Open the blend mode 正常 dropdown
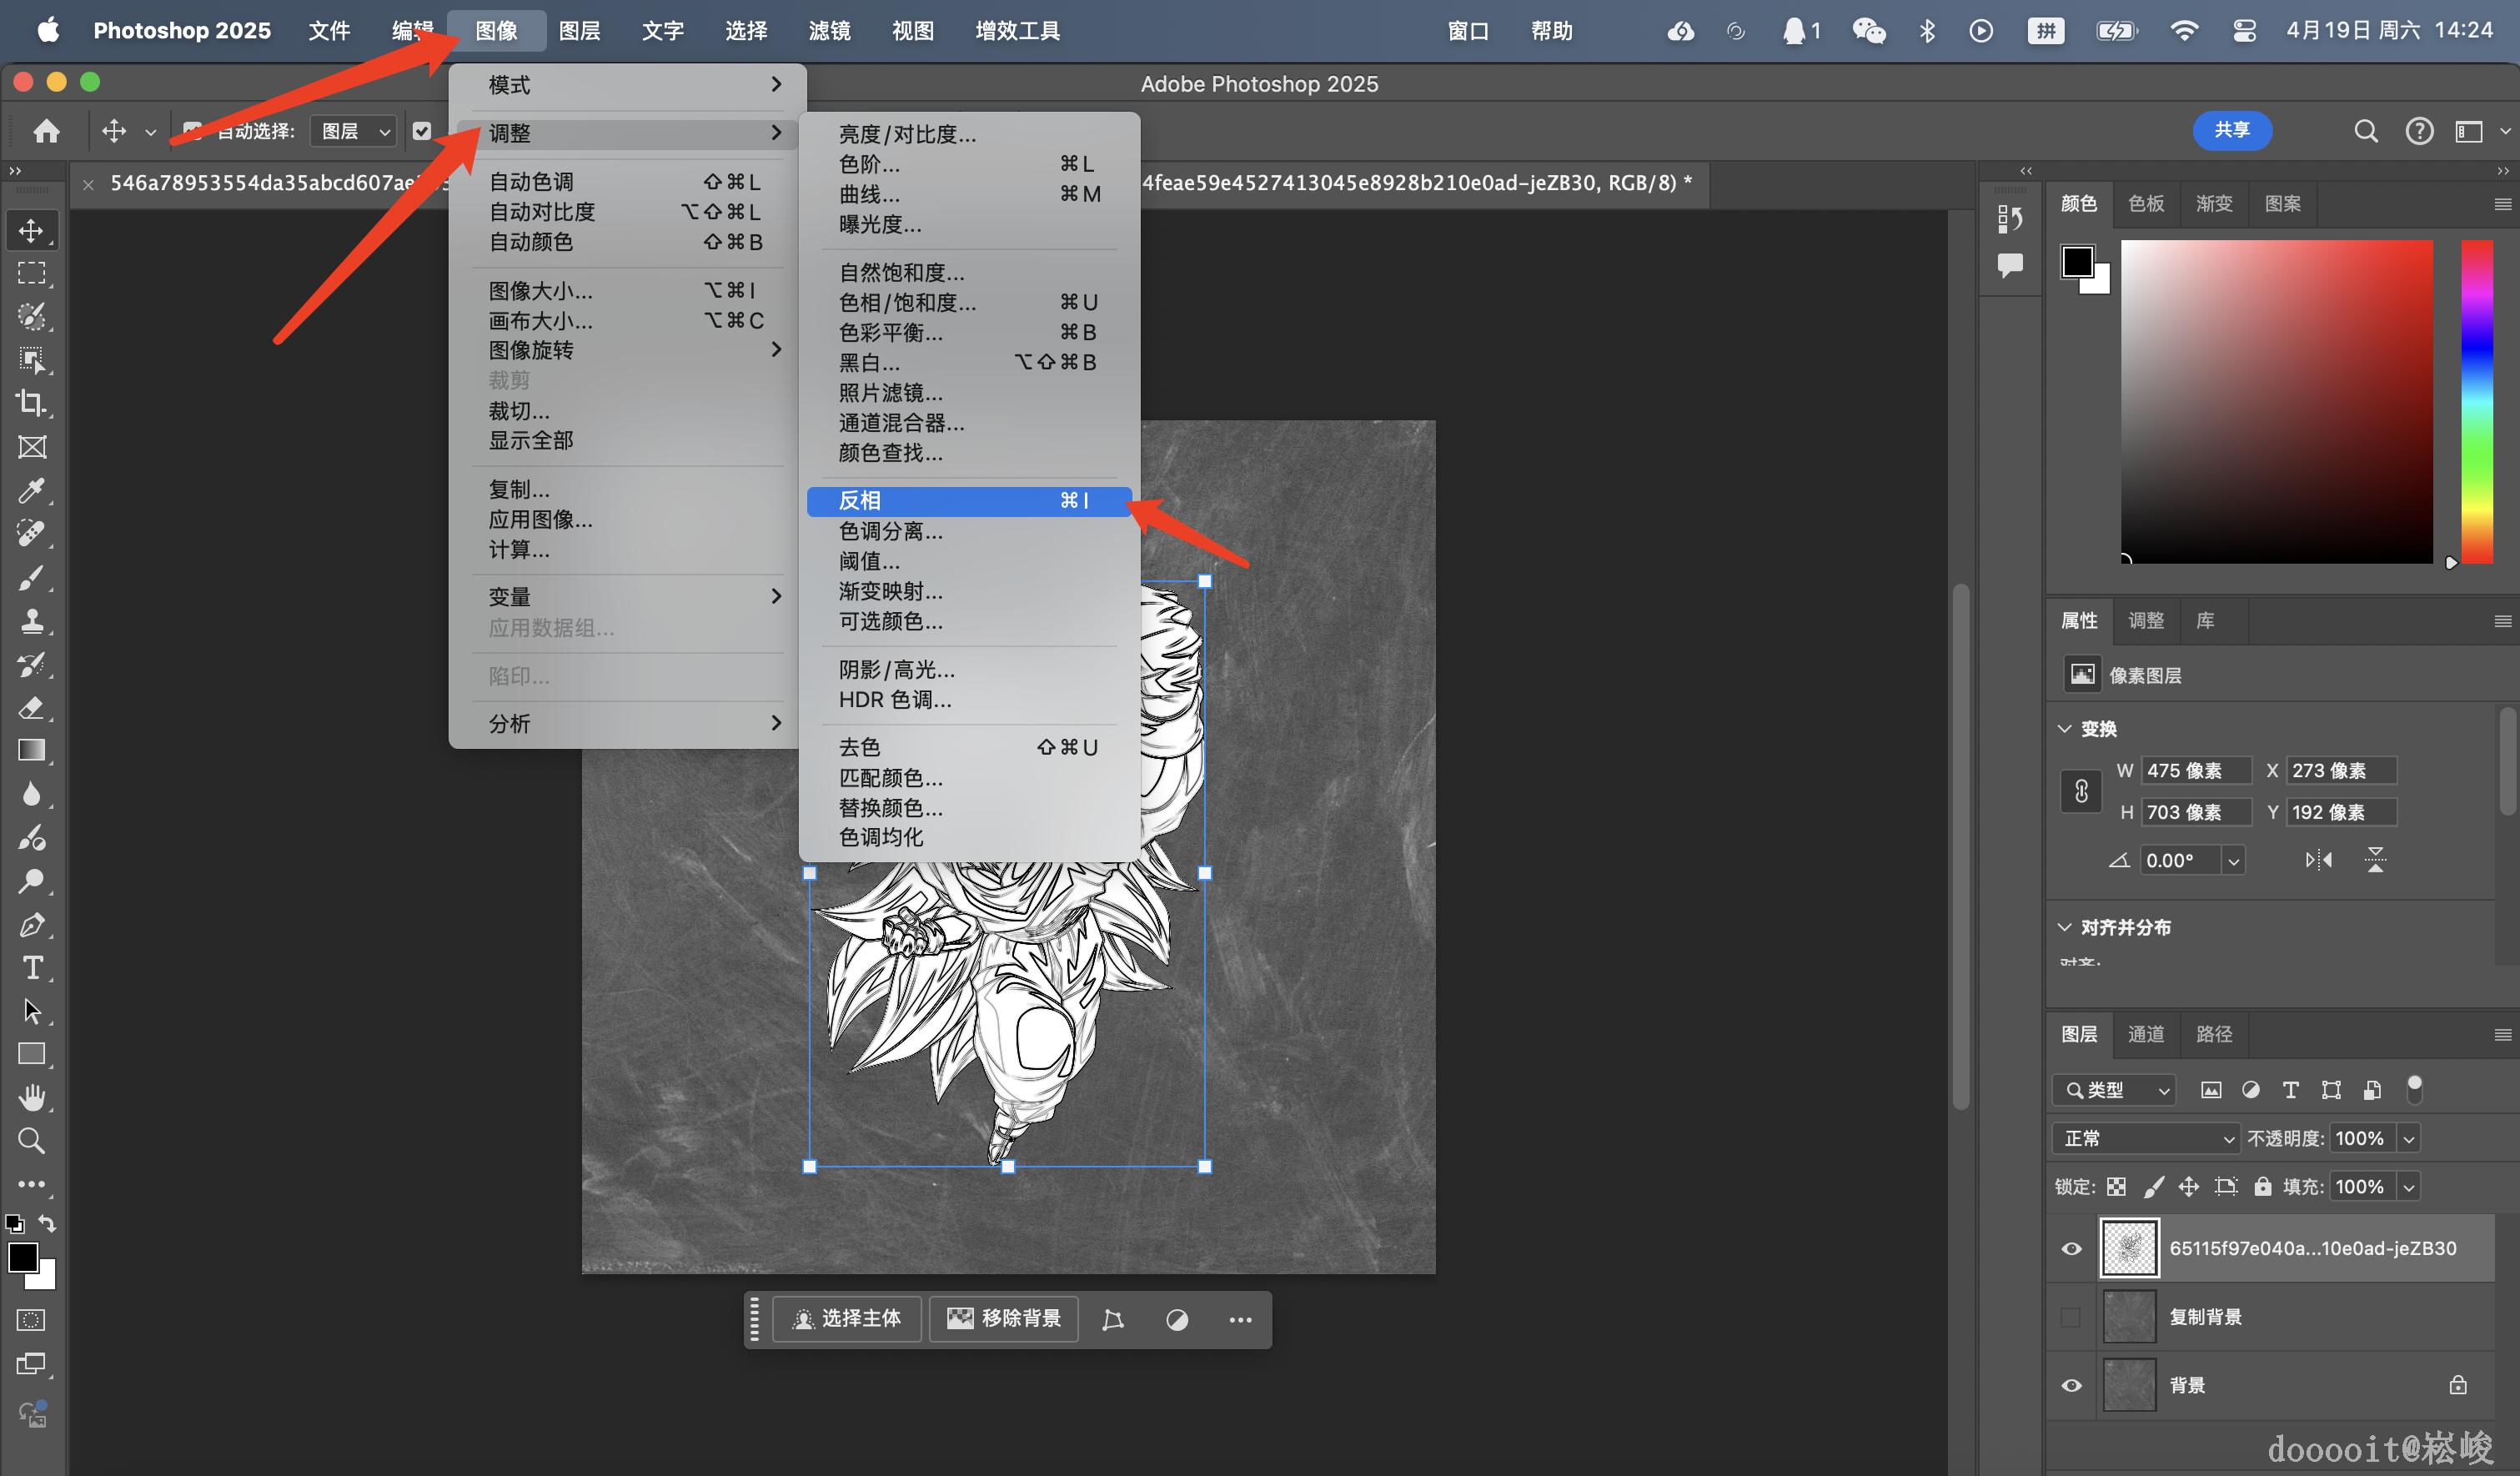The height and width of the screenshot is (1476, 2520). pyautogui.click(x=2146, y=1139)
